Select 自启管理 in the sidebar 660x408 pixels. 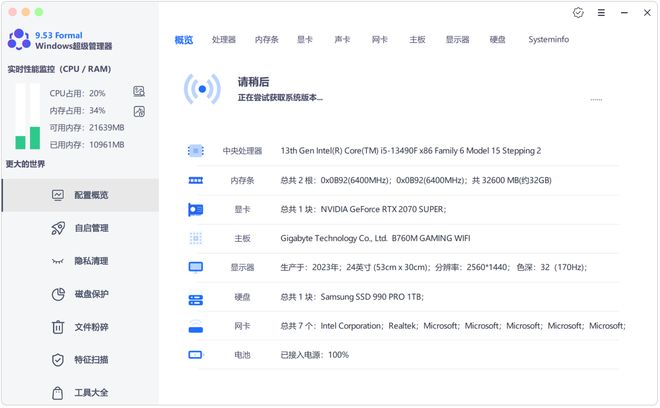91,228
